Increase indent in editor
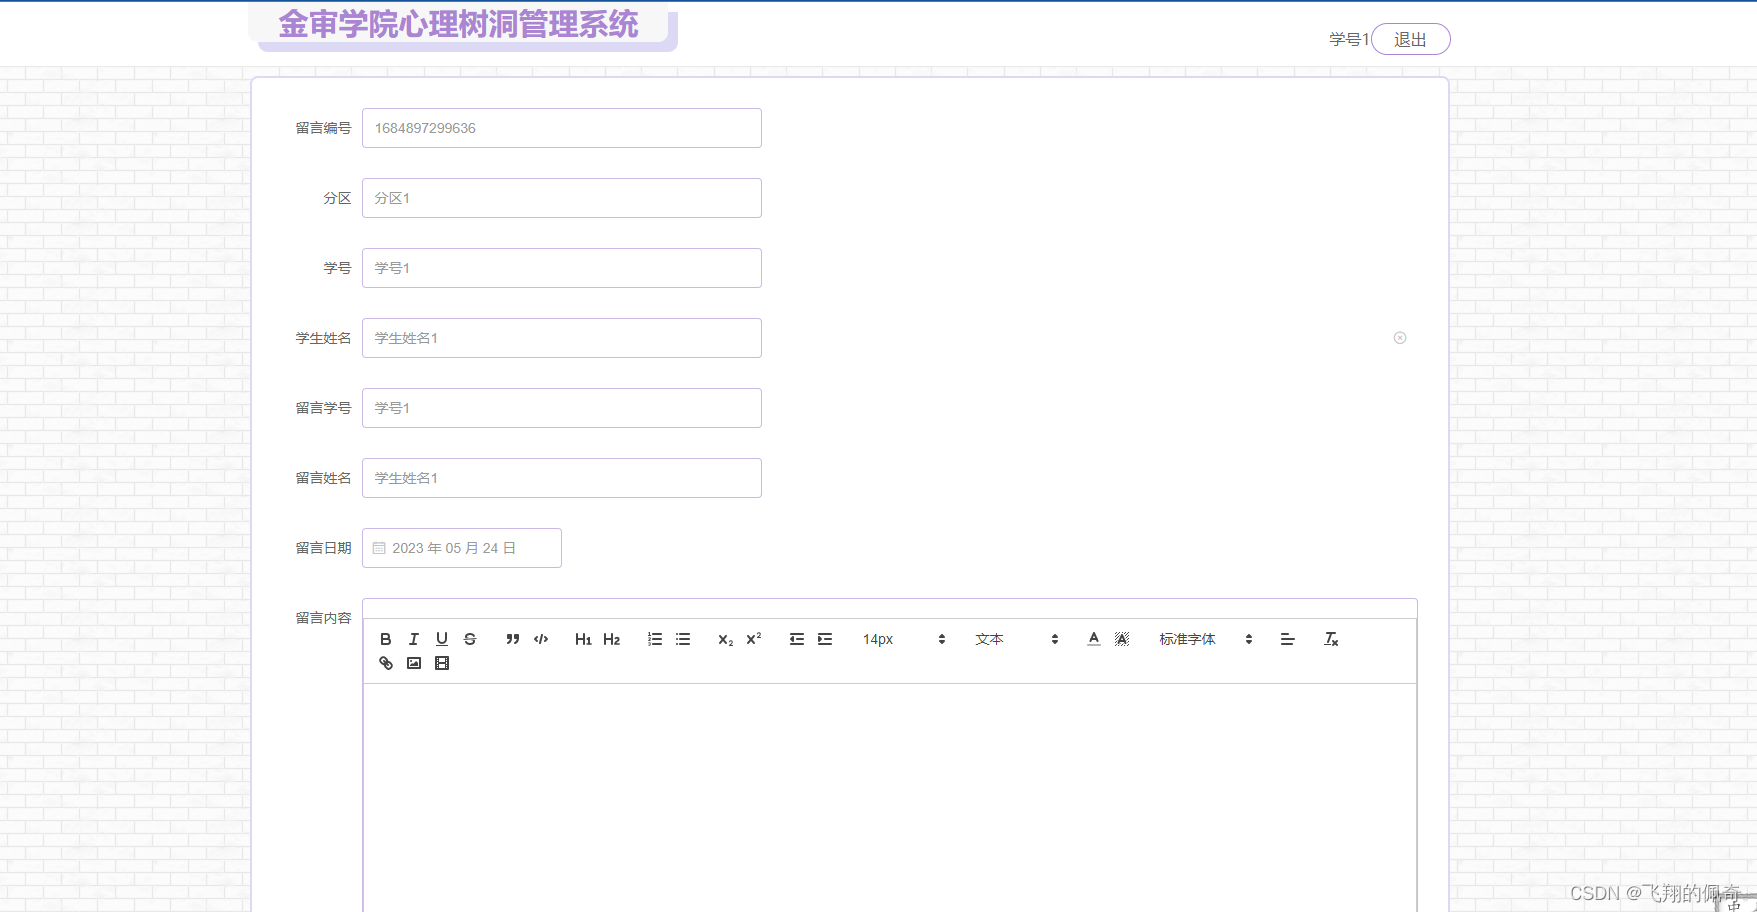 coord(825,639)
